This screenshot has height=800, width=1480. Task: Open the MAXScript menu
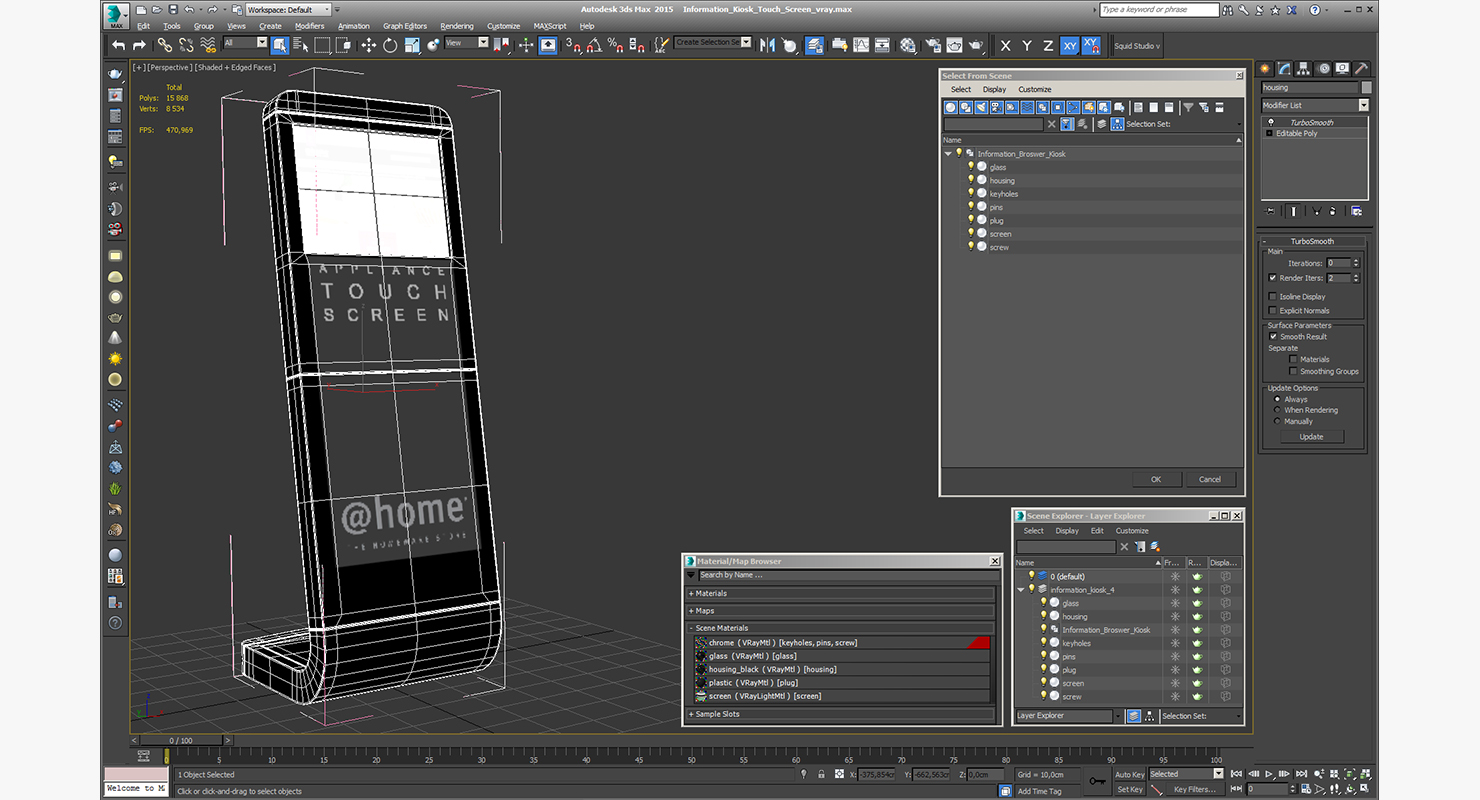(550, 26)
